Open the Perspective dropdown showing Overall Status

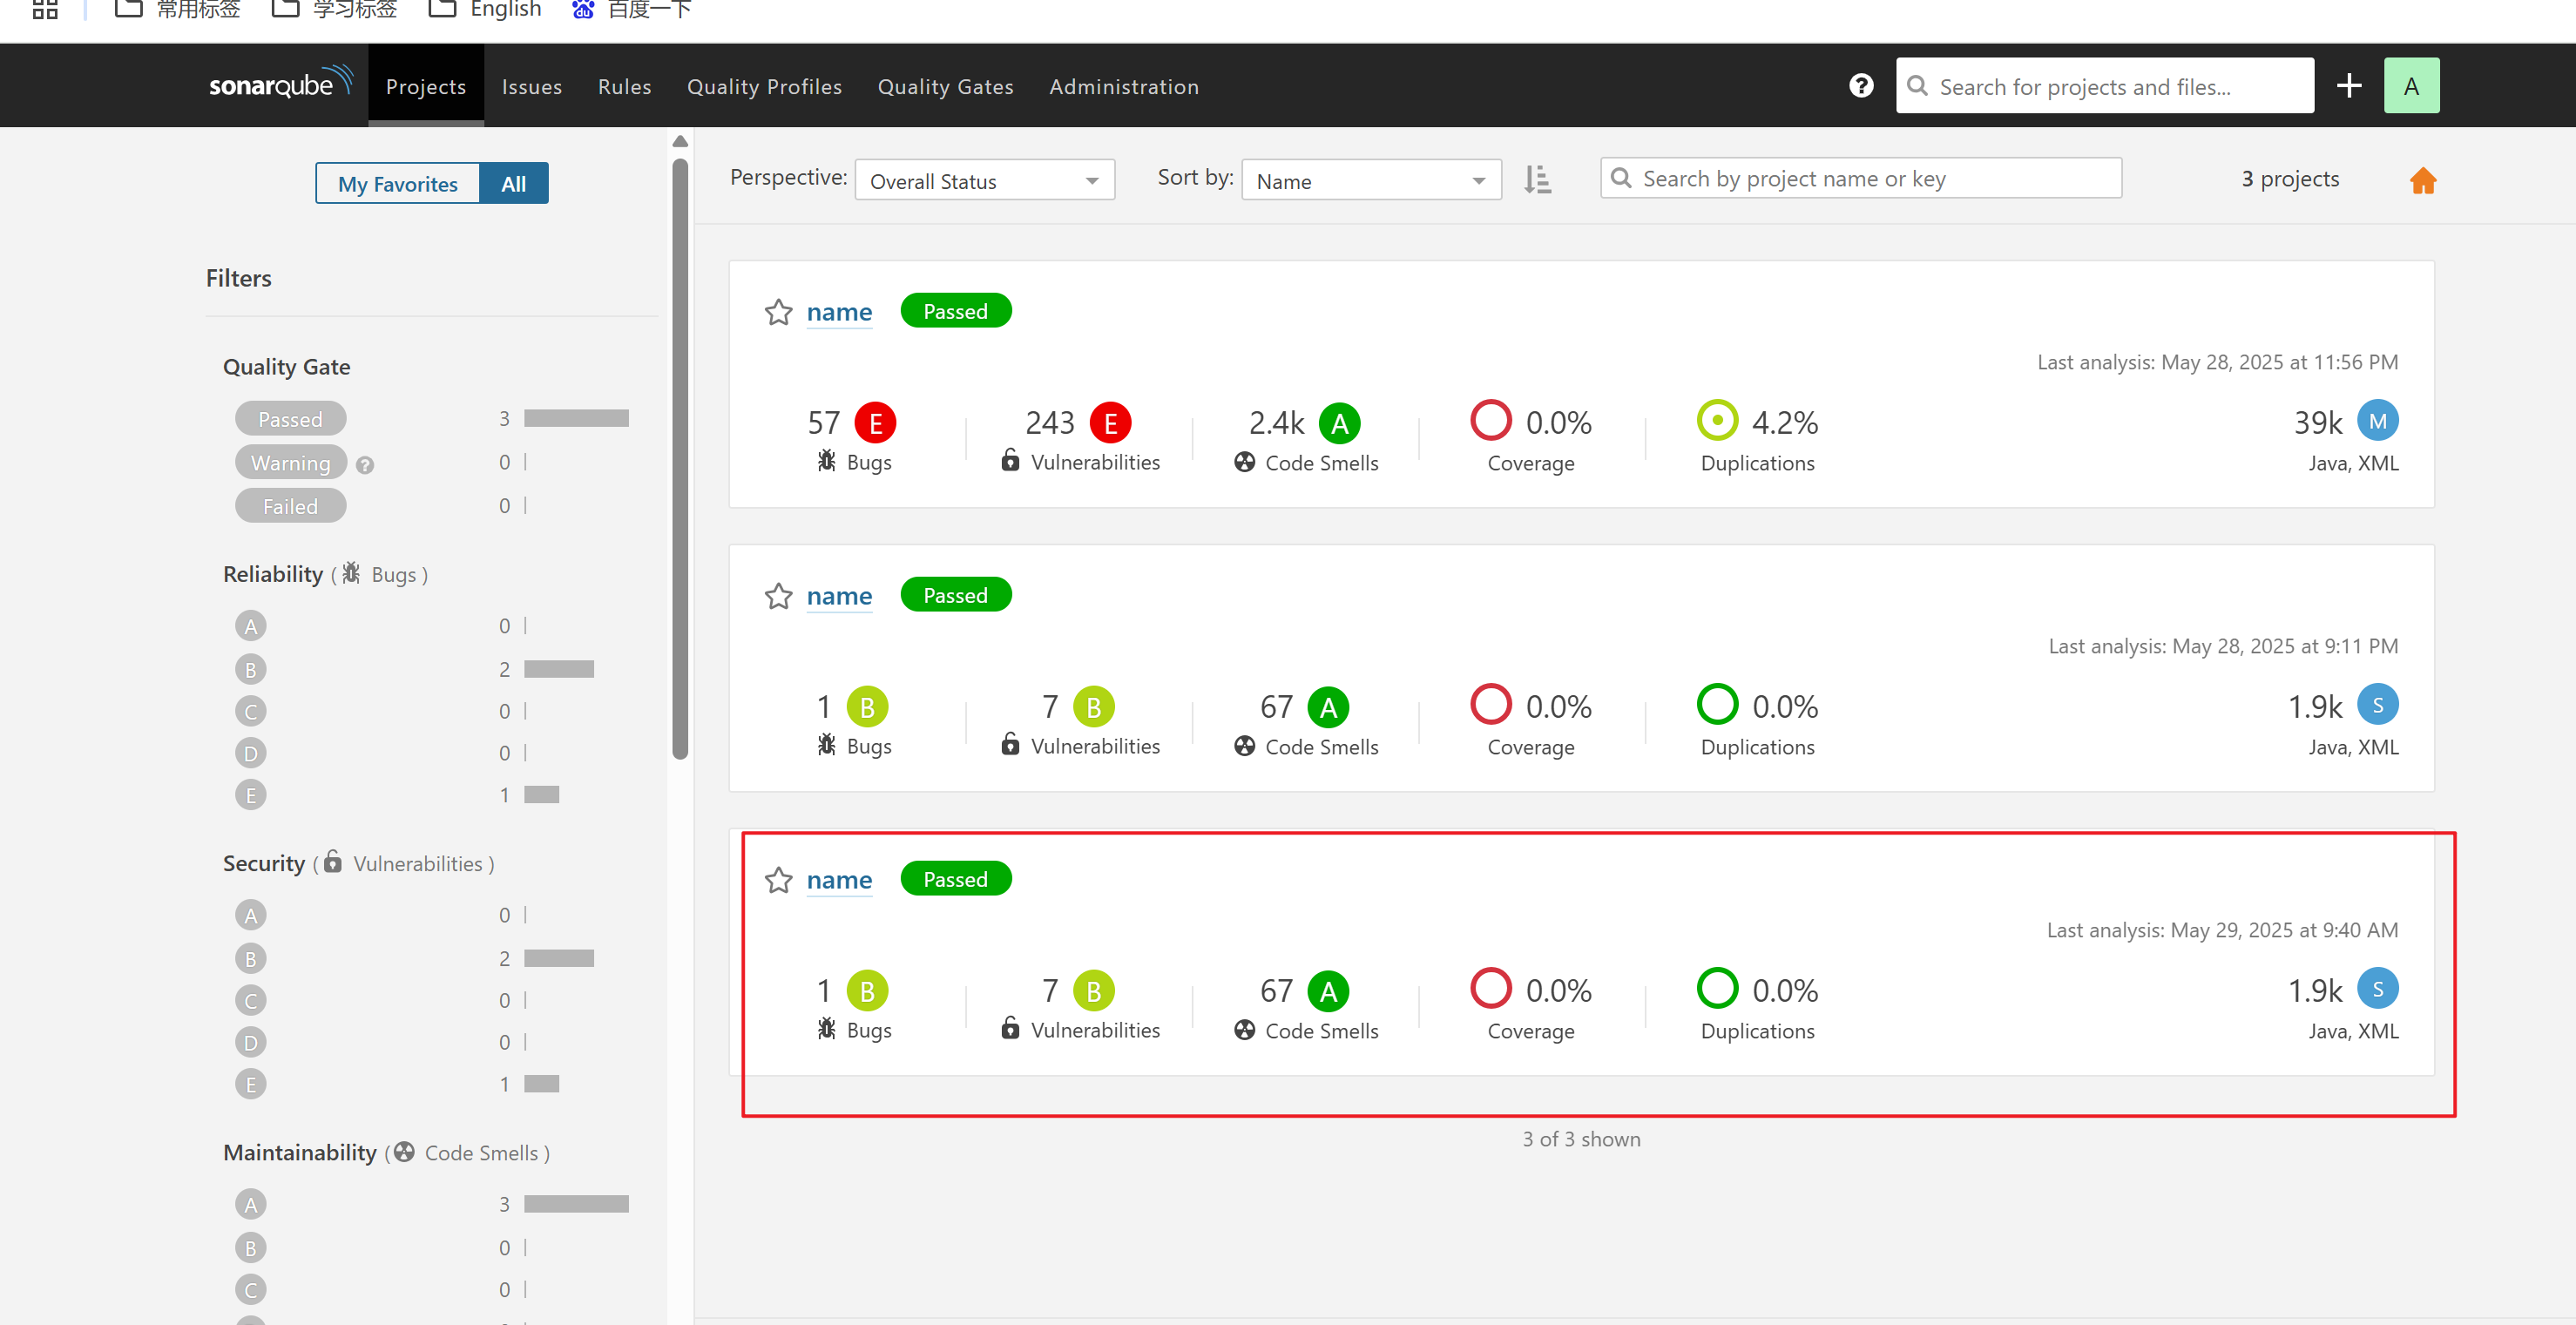tap(984, 180)
